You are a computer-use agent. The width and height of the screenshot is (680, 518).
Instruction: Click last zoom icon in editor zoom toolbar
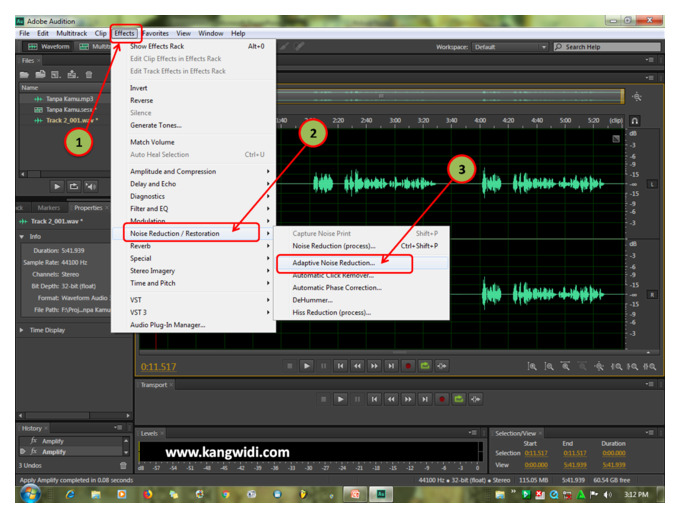[x=650, y=367]
